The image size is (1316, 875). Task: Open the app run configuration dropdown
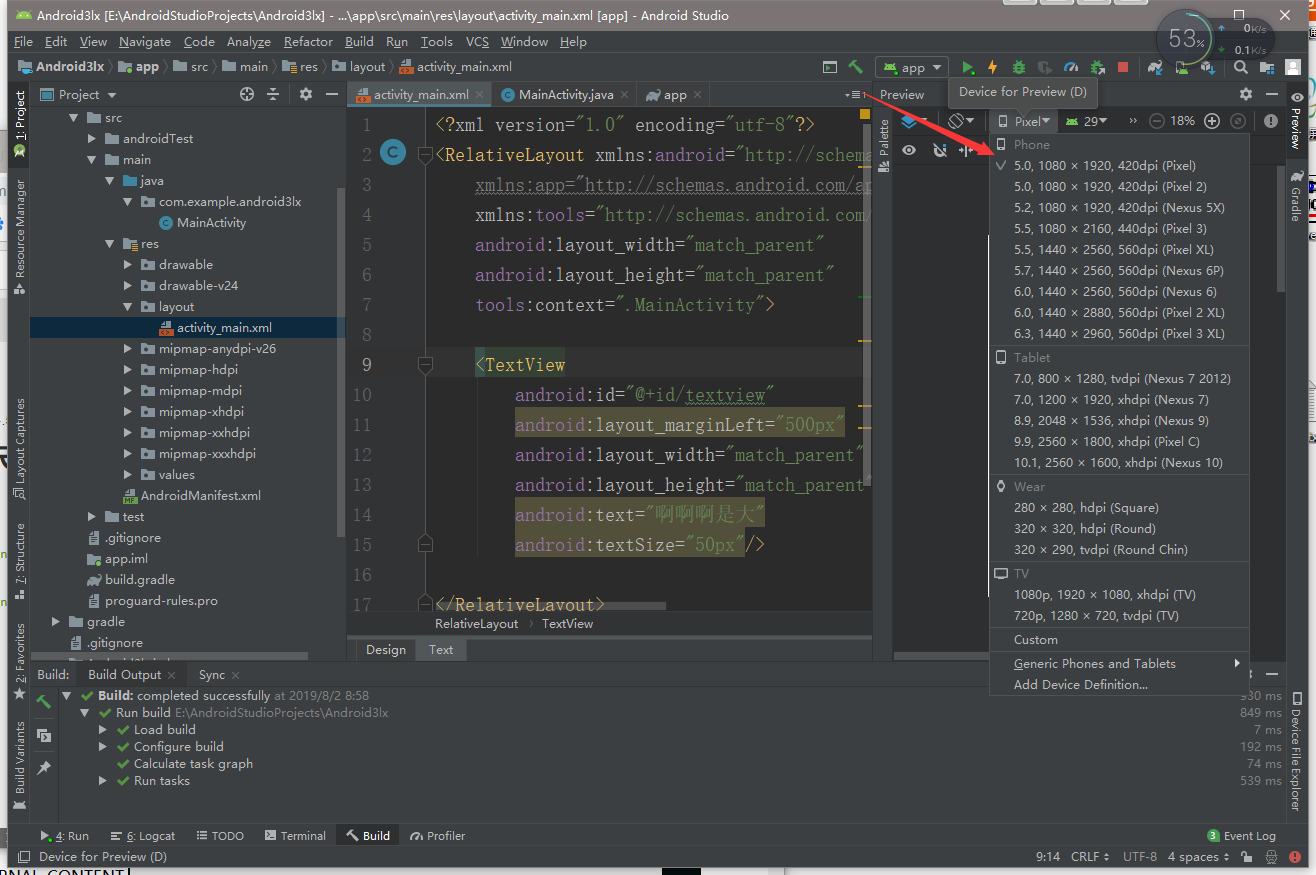[x=911, y=67]
